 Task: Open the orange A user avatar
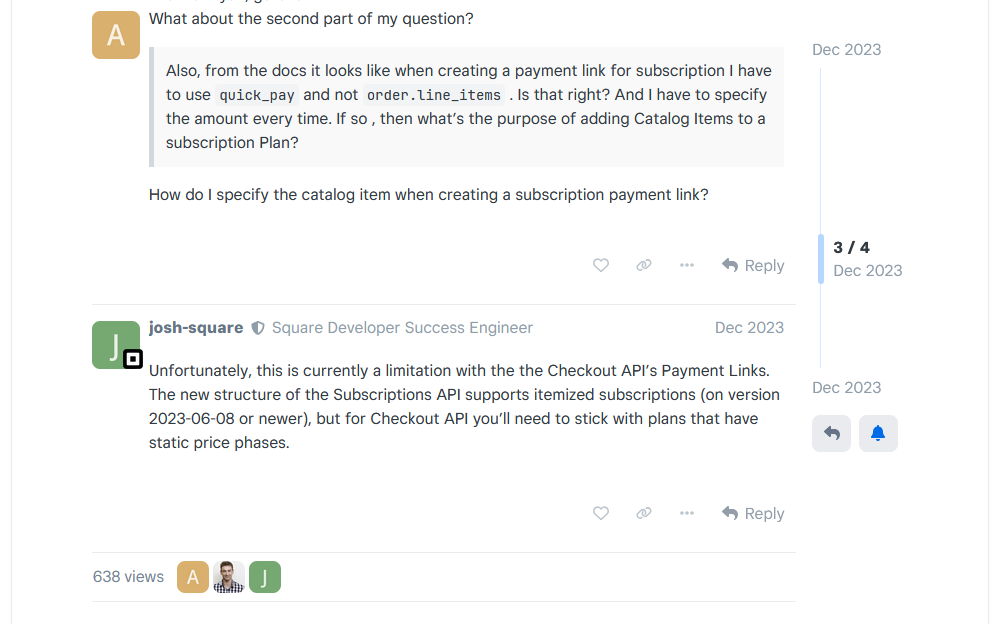point(116,35)
